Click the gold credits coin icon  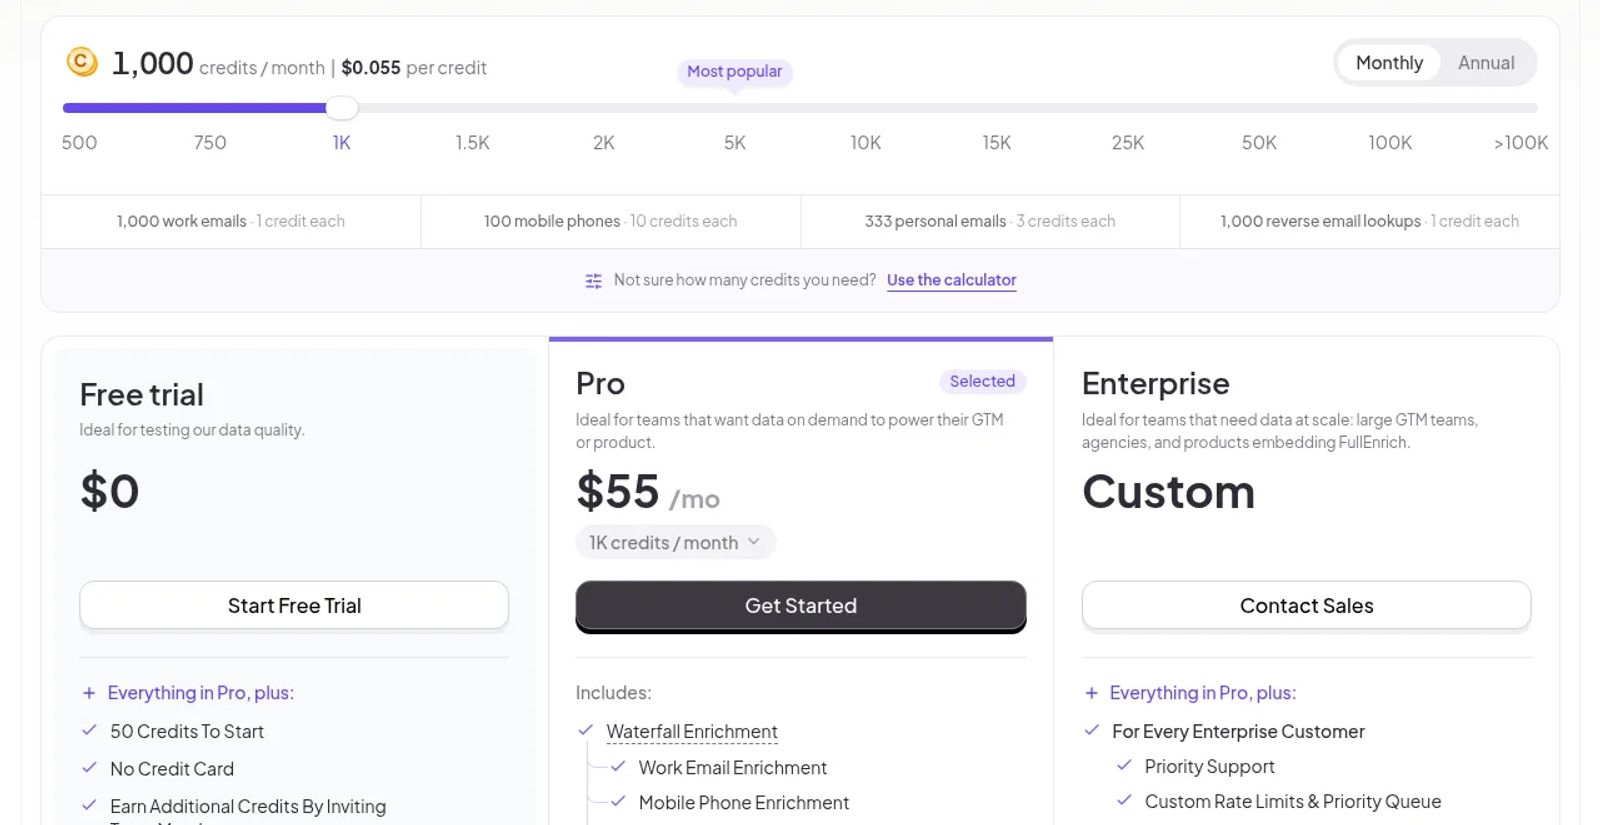[x=82, y=62]
